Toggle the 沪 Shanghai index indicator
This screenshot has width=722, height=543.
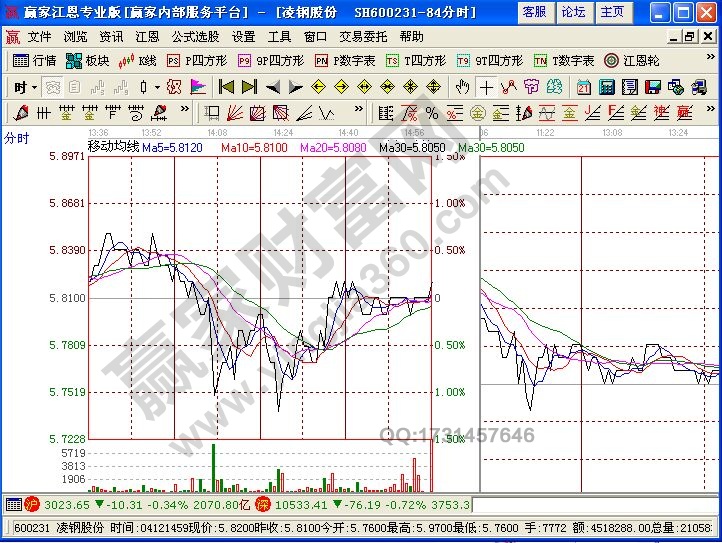coord(32,505)
